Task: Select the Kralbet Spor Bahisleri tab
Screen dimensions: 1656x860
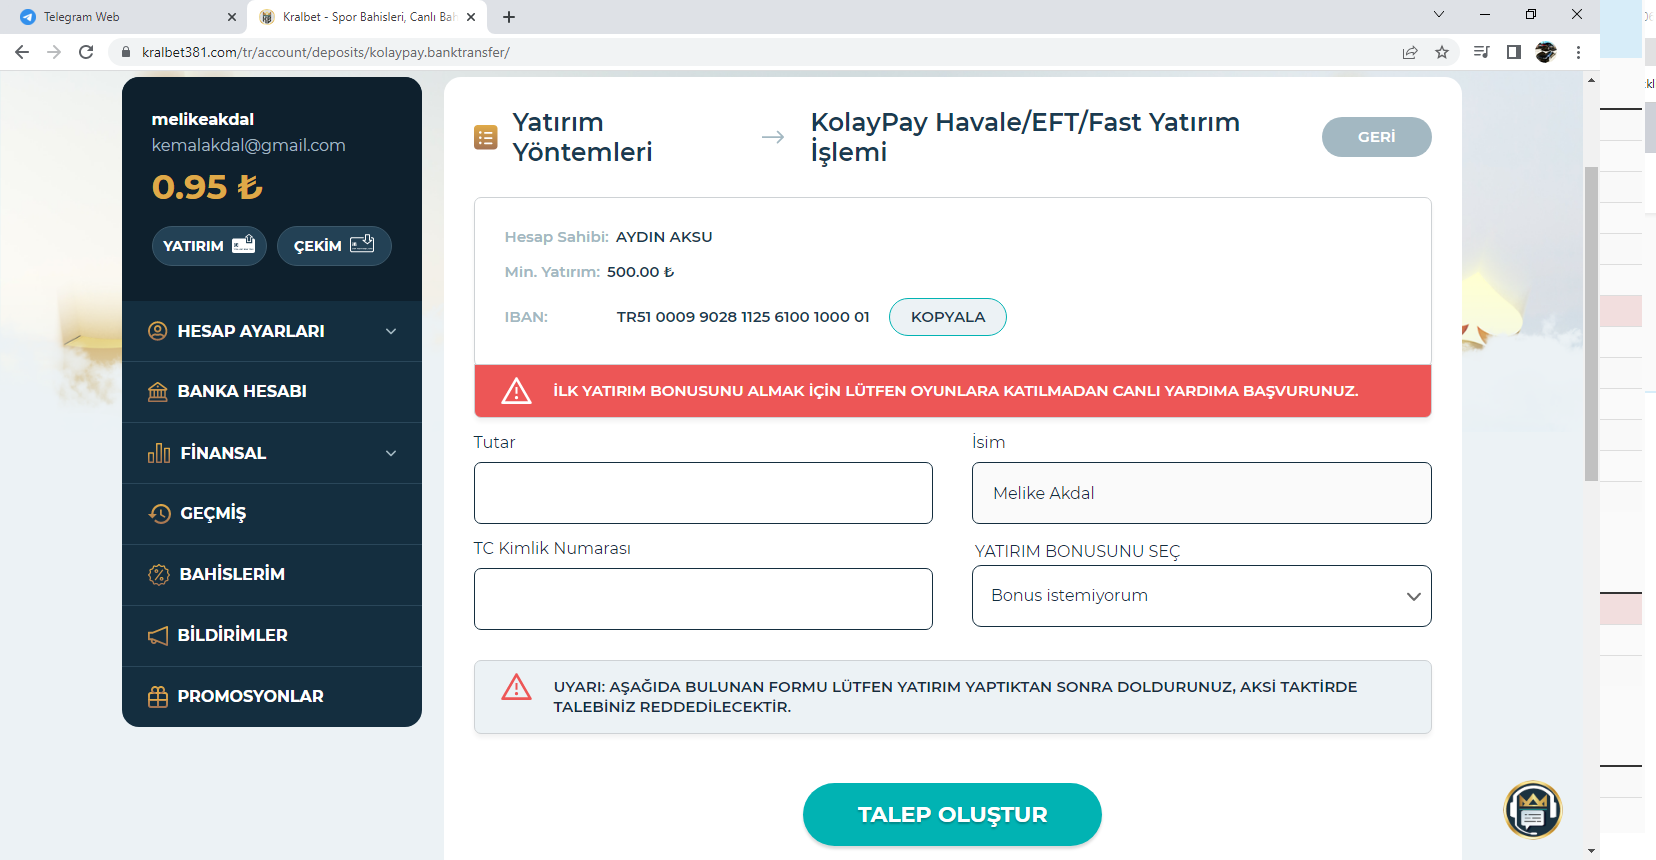Action: click(x=367, y=17)
